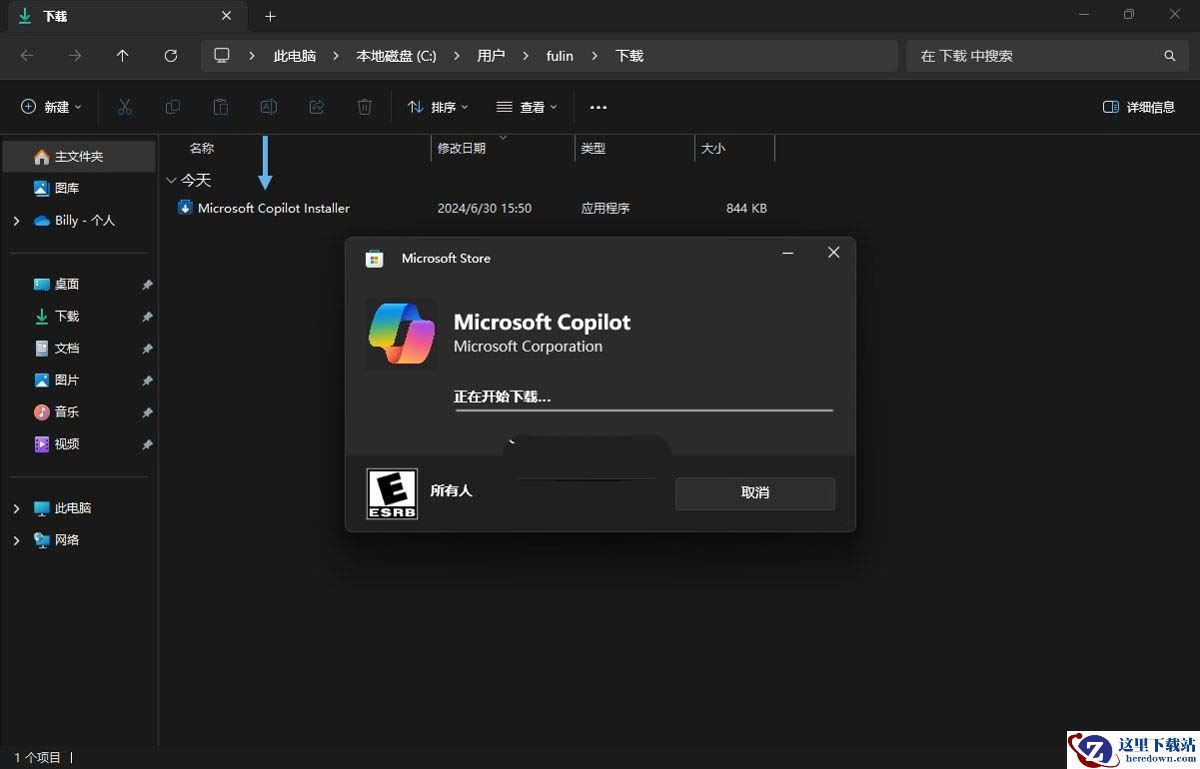Open 视频 in the sidebar
1200x769 pixels.
(66, 444)
